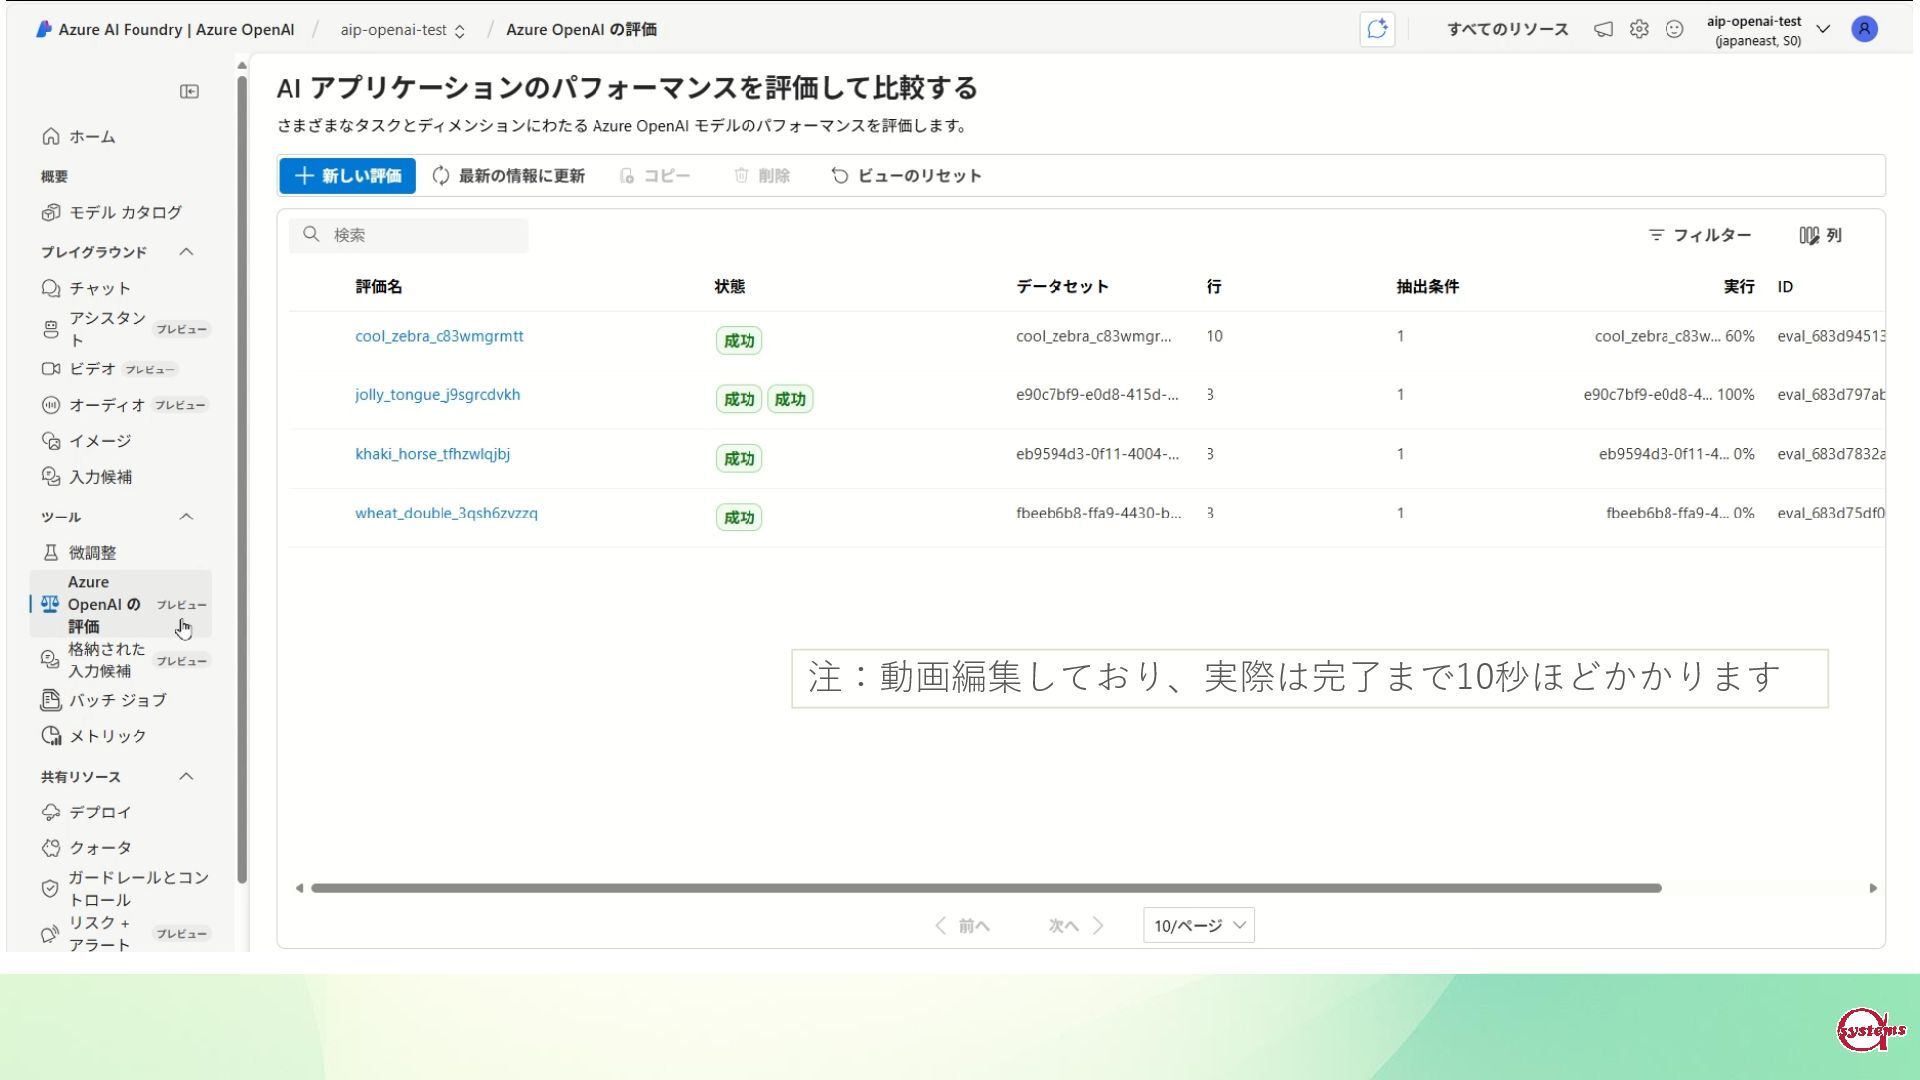Viewport: 1920px width, 1080px height.
Task: Click the 実行 column header
Action: pyautogui.click(x=1739, y=287)
